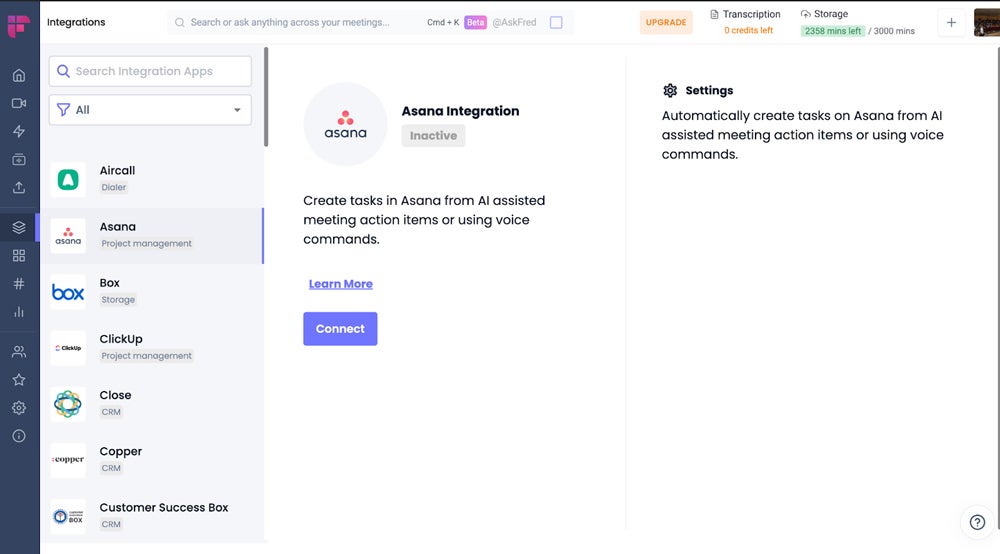Select Box integration entry

tap(152, 292)
